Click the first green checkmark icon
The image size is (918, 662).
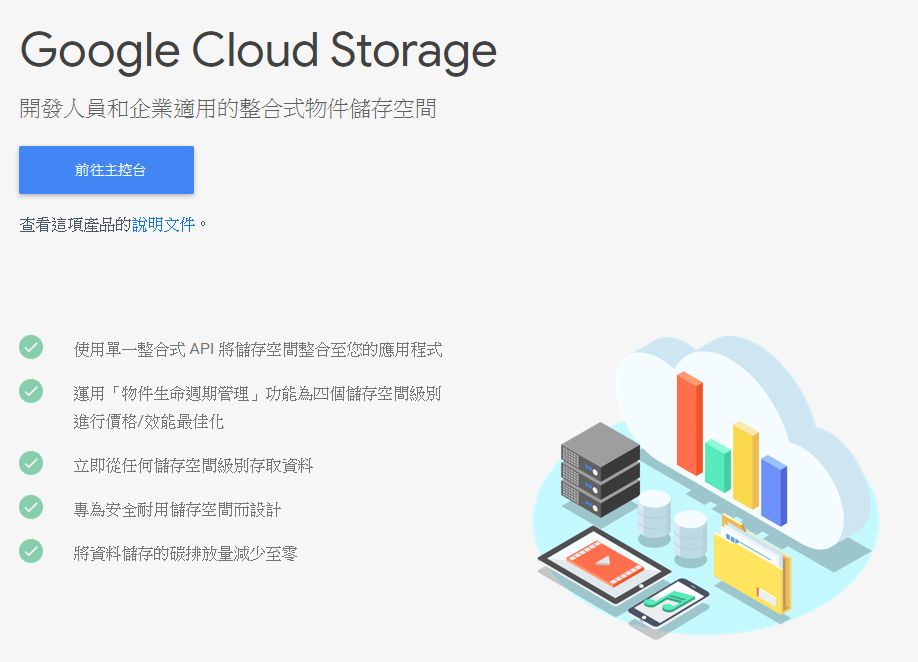(x=30, y=348)
